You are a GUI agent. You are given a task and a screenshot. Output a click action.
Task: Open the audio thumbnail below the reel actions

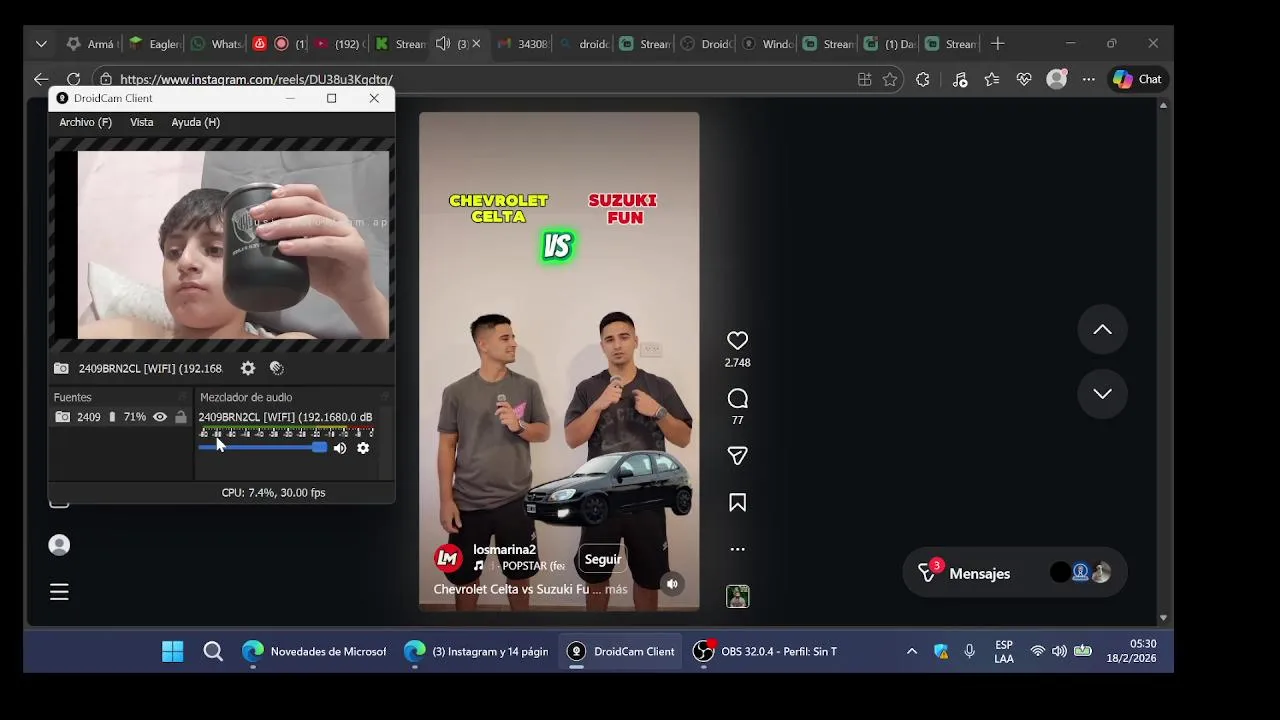pos(737,597)
